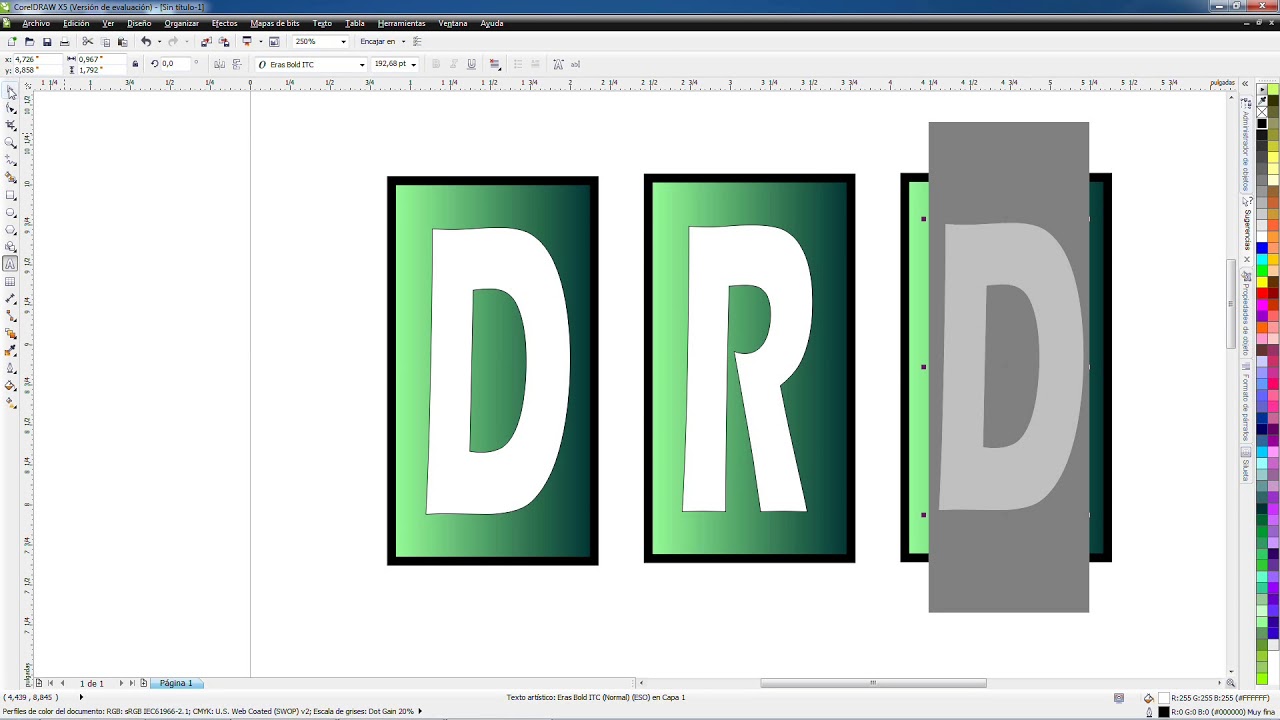This screenshot has width=1280, height=720.
Task: Select the Zoom tool in the toolbox
Action: click(x=11, y=143)
